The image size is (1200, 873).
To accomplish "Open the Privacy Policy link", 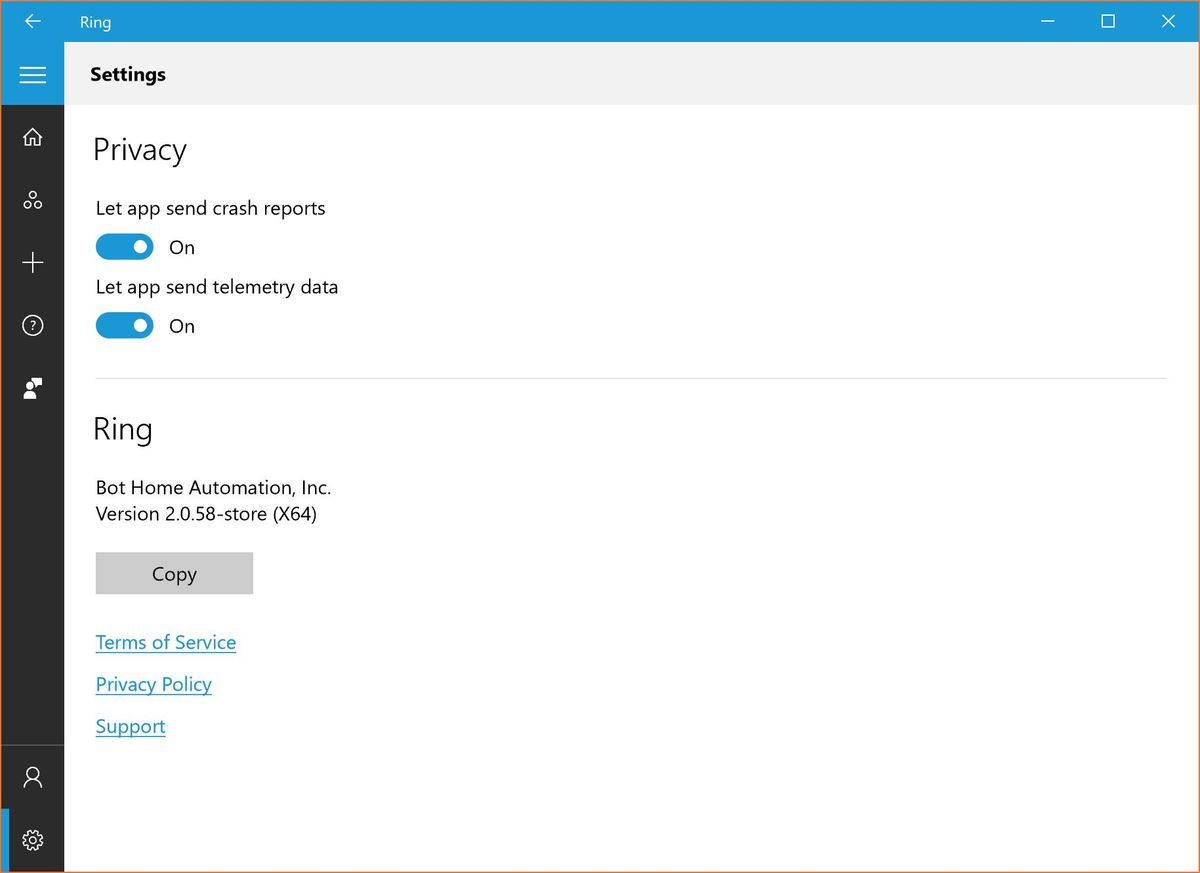I will 154,684.
